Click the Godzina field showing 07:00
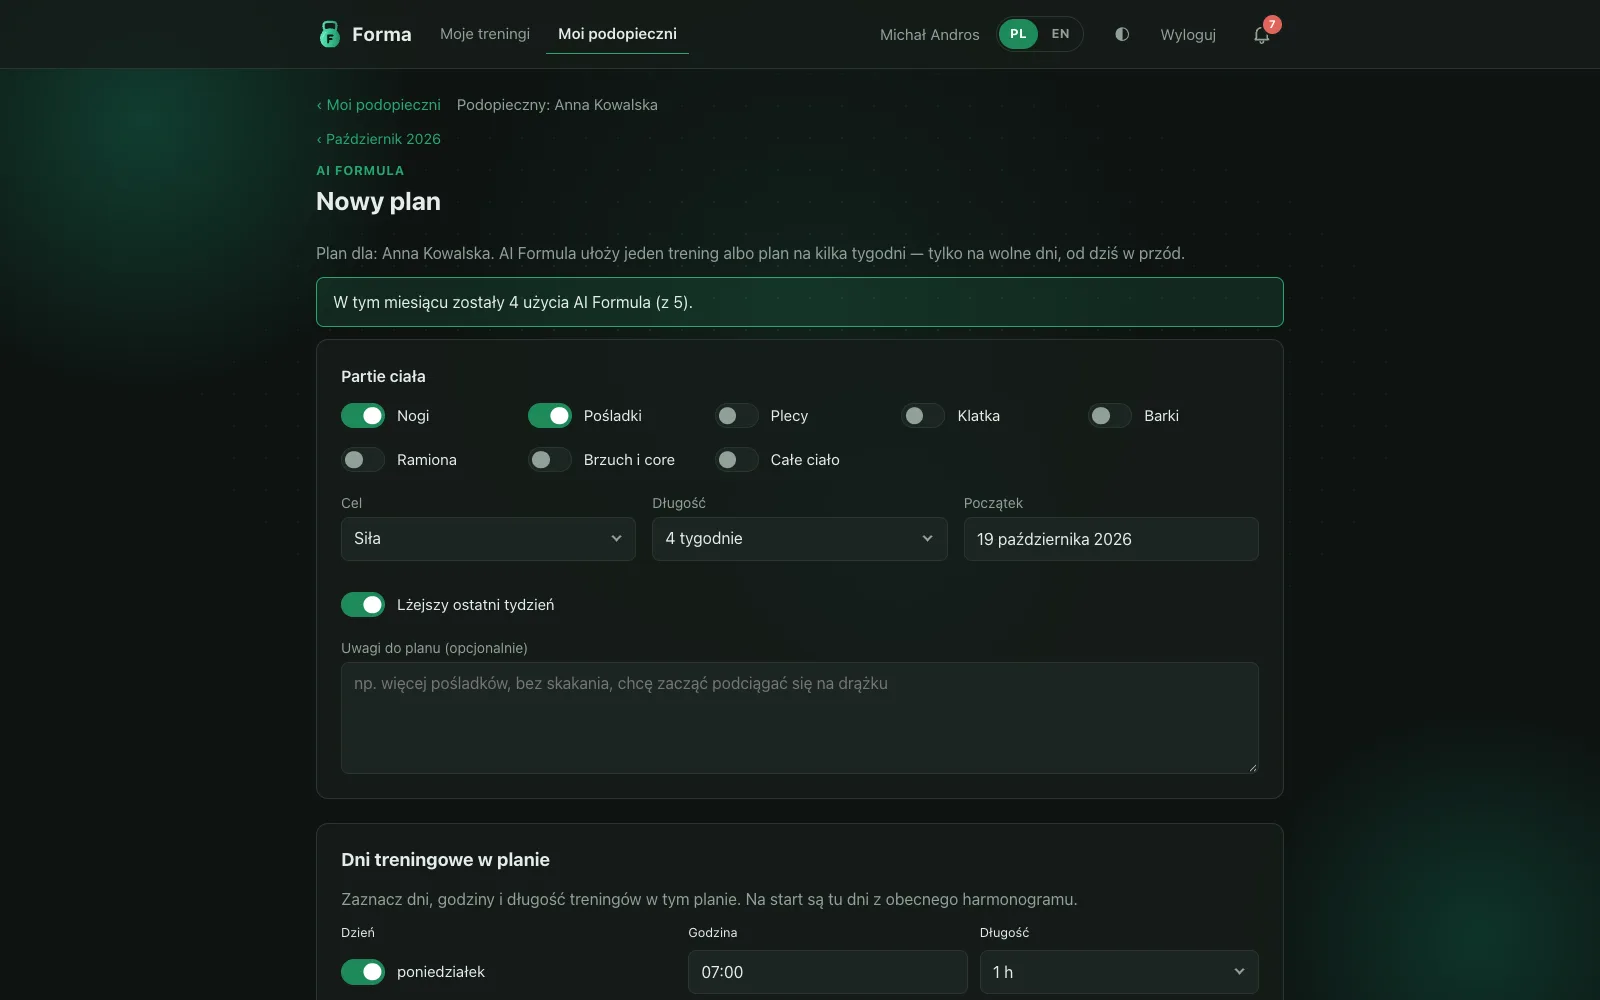 (x=828, y=972)
